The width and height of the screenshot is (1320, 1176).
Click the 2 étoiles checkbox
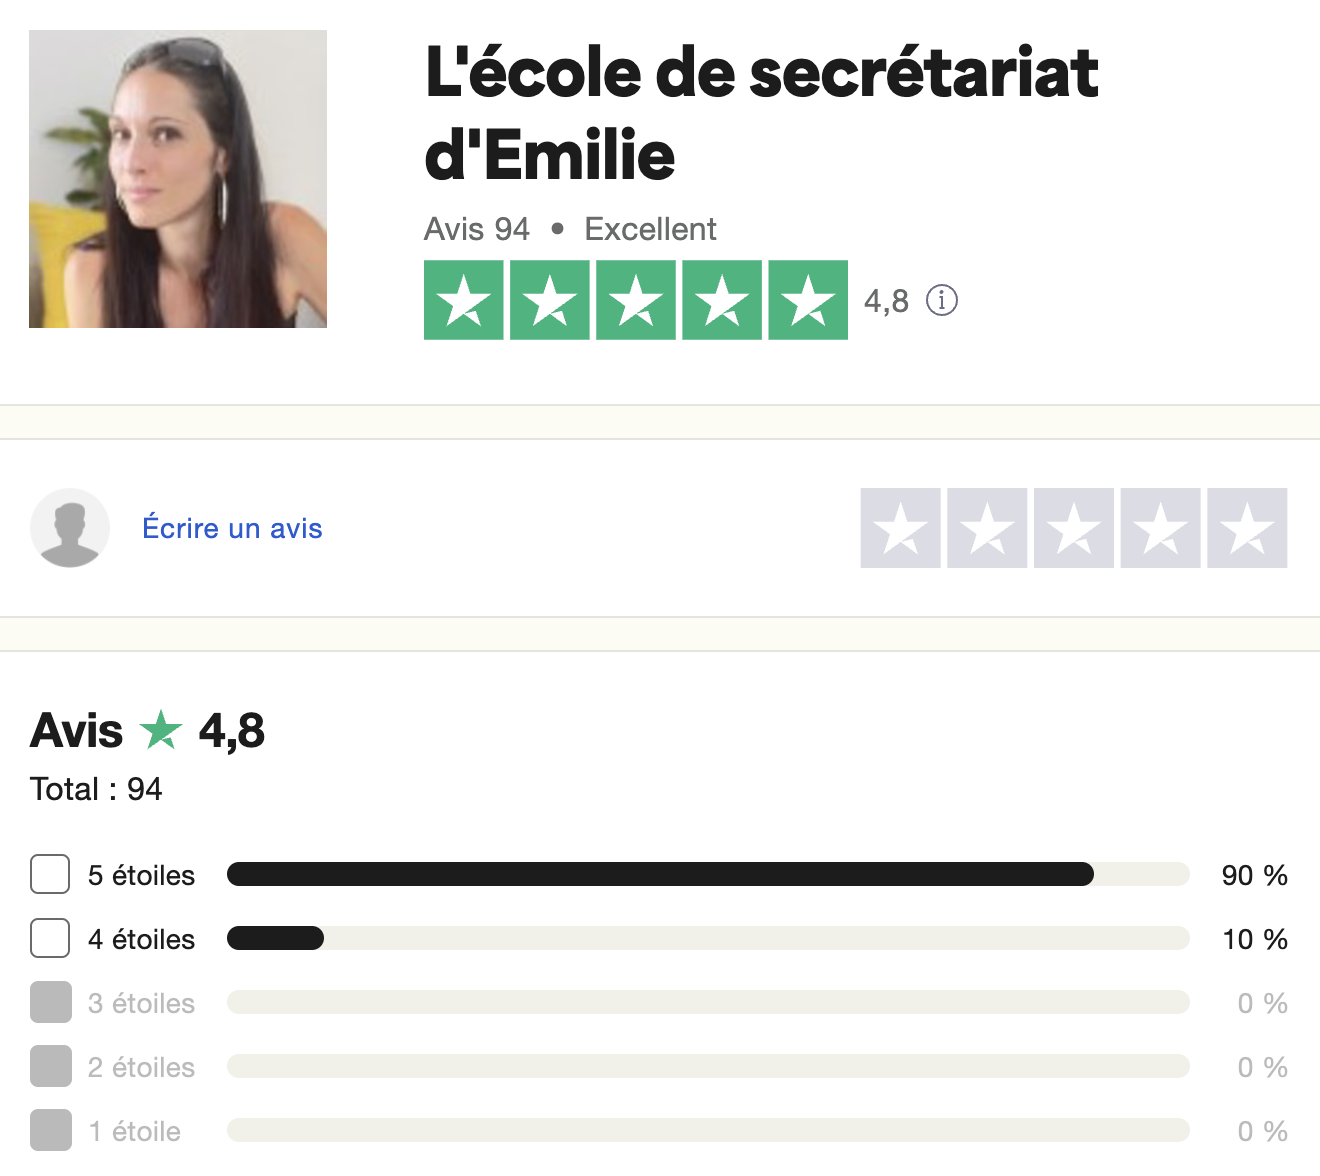[50, 1067]
